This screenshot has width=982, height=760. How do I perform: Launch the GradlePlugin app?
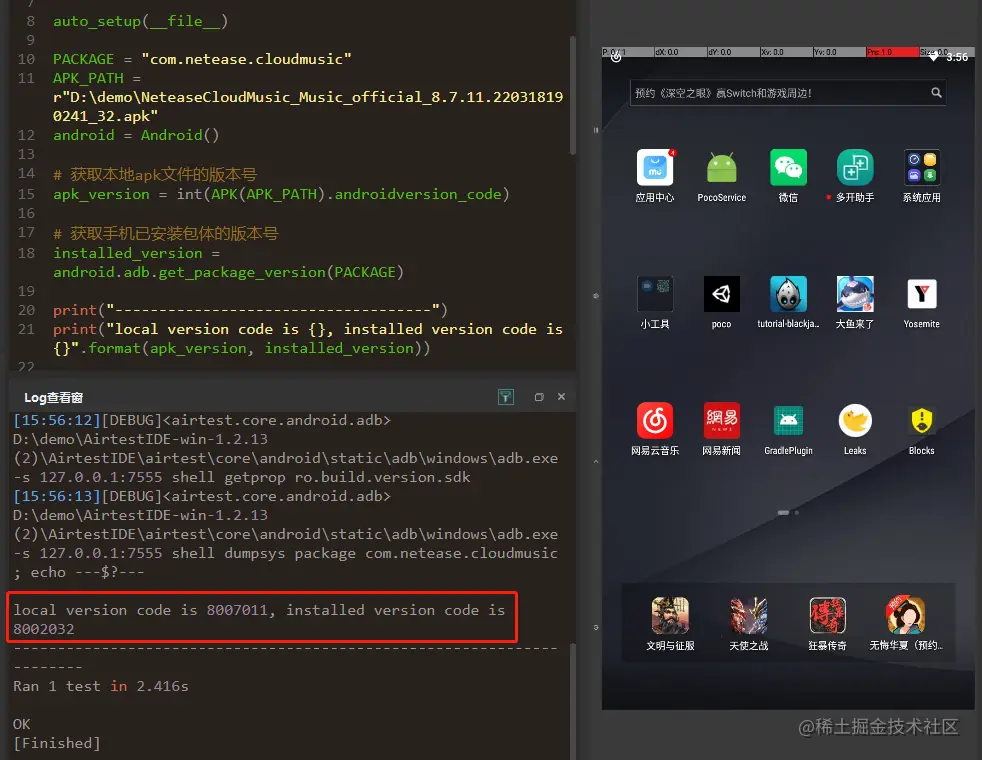coord(788,420)
